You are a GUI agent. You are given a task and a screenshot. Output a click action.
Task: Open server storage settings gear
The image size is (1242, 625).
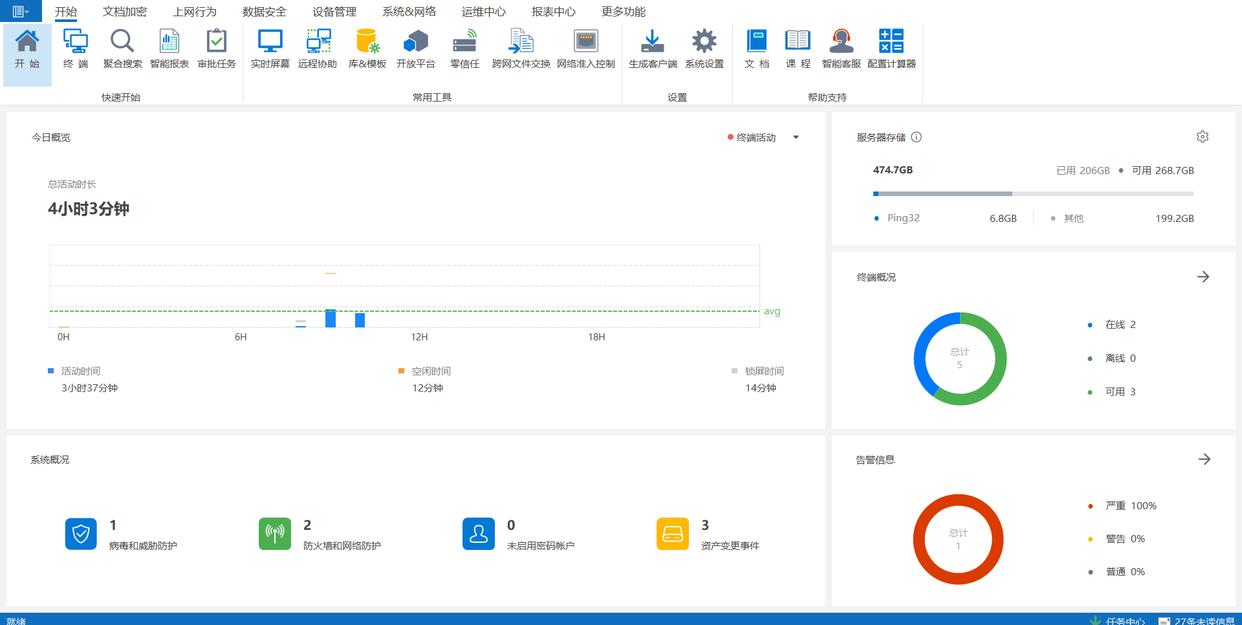tap(1202, 137)
